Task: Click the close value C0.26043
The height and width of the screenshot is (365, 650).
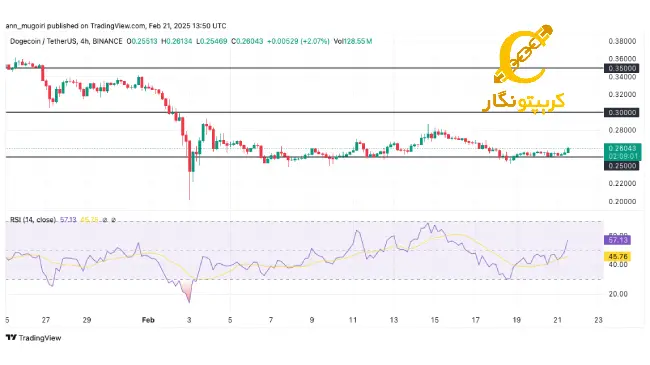Action: pos(247,41)
